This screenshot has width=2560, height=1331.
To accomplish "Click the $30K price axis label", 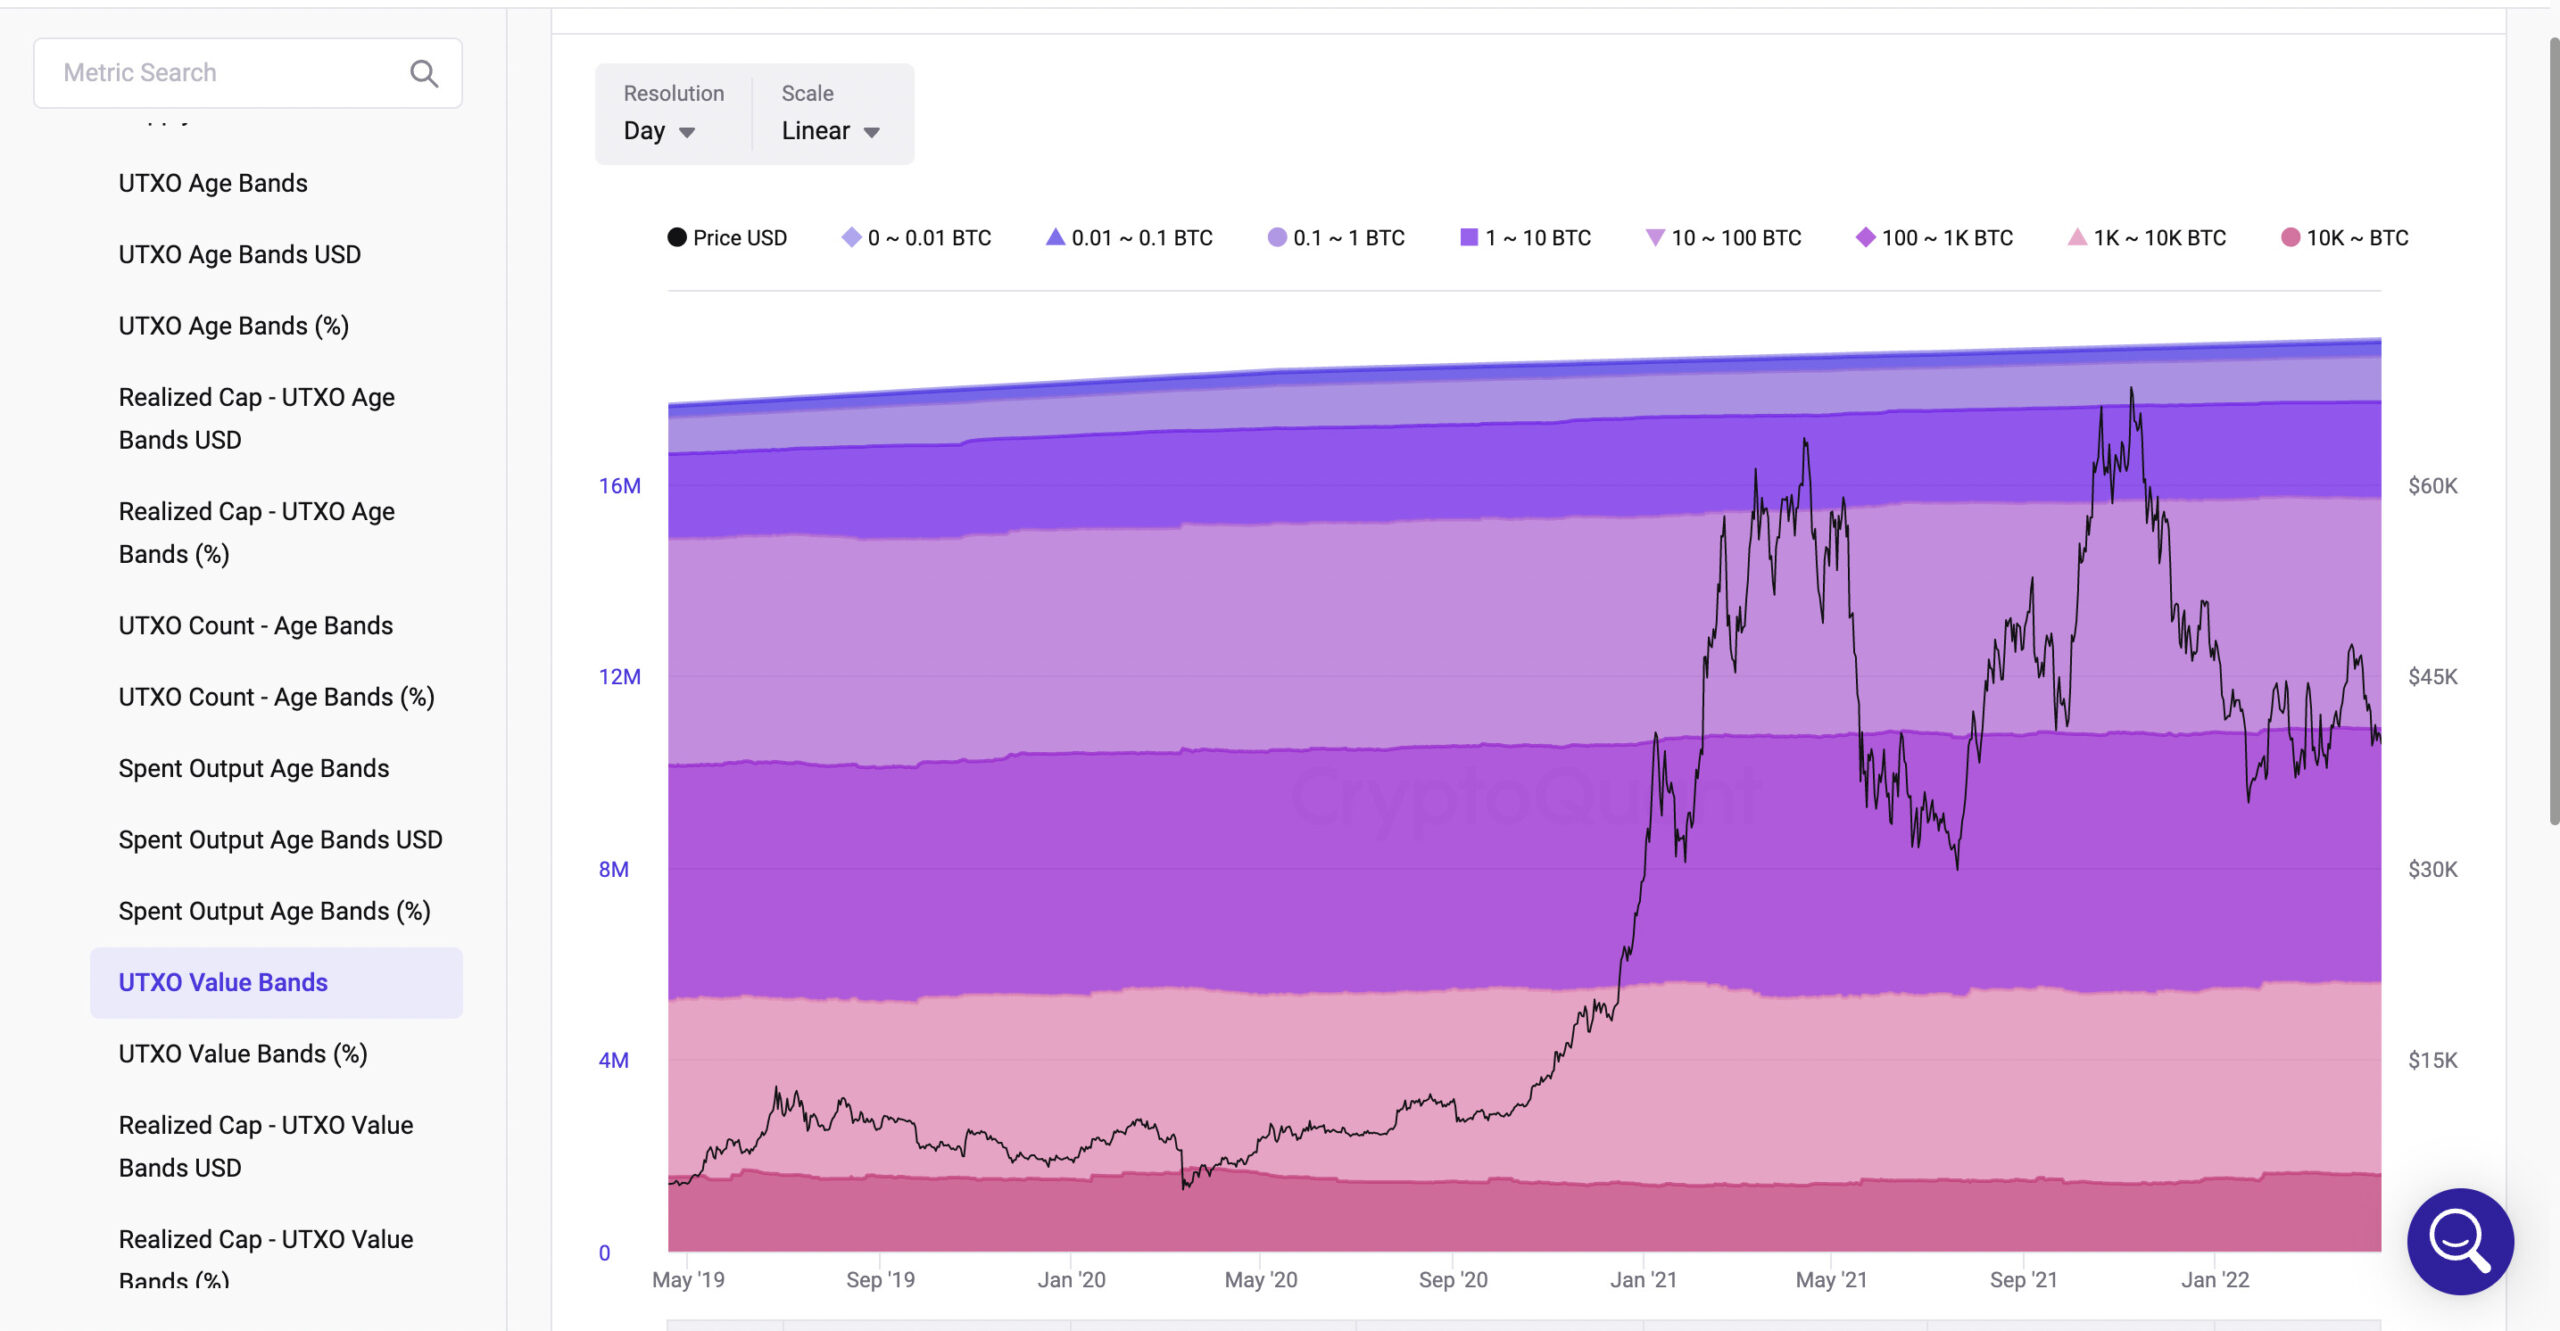I will click(2433, 869).
